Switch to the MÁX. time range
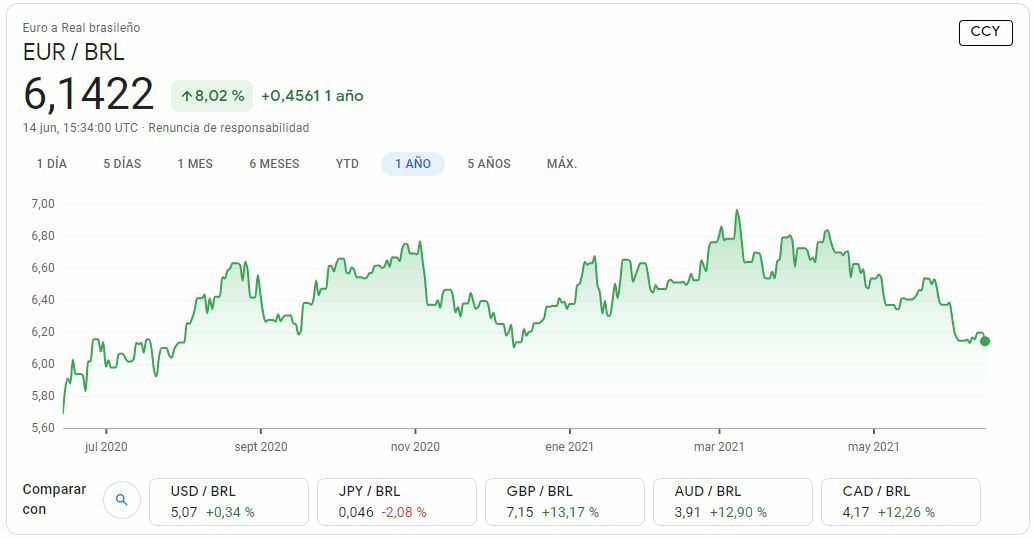 tap(562, 164)
